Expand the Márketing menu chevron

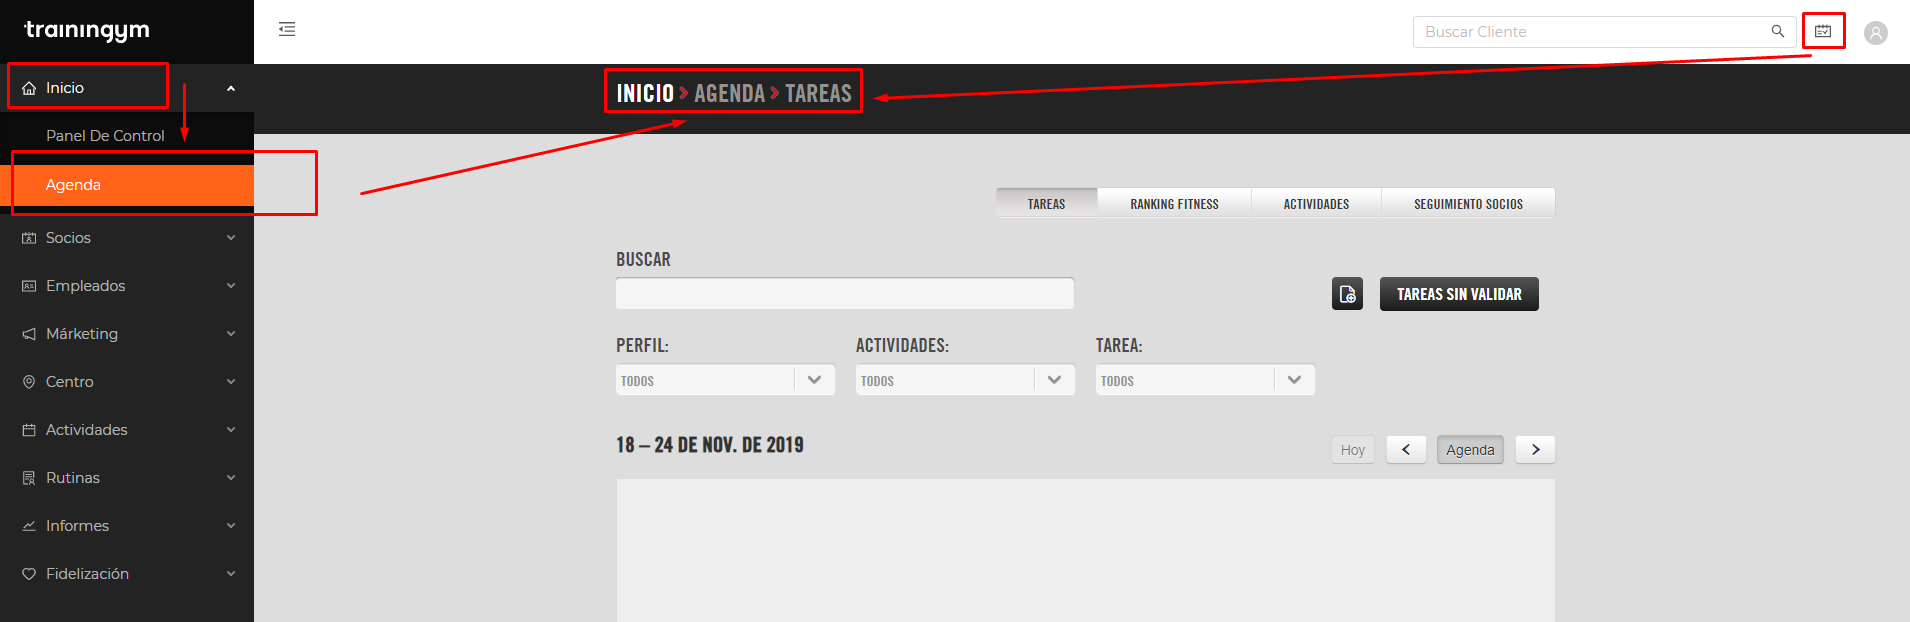pos(231,334)
